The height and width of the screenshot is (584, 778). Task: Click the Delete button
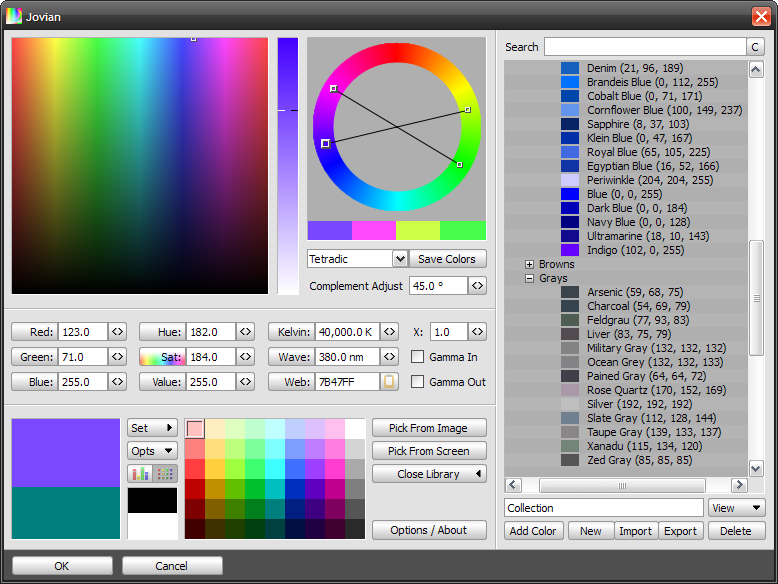pos(736,531)
